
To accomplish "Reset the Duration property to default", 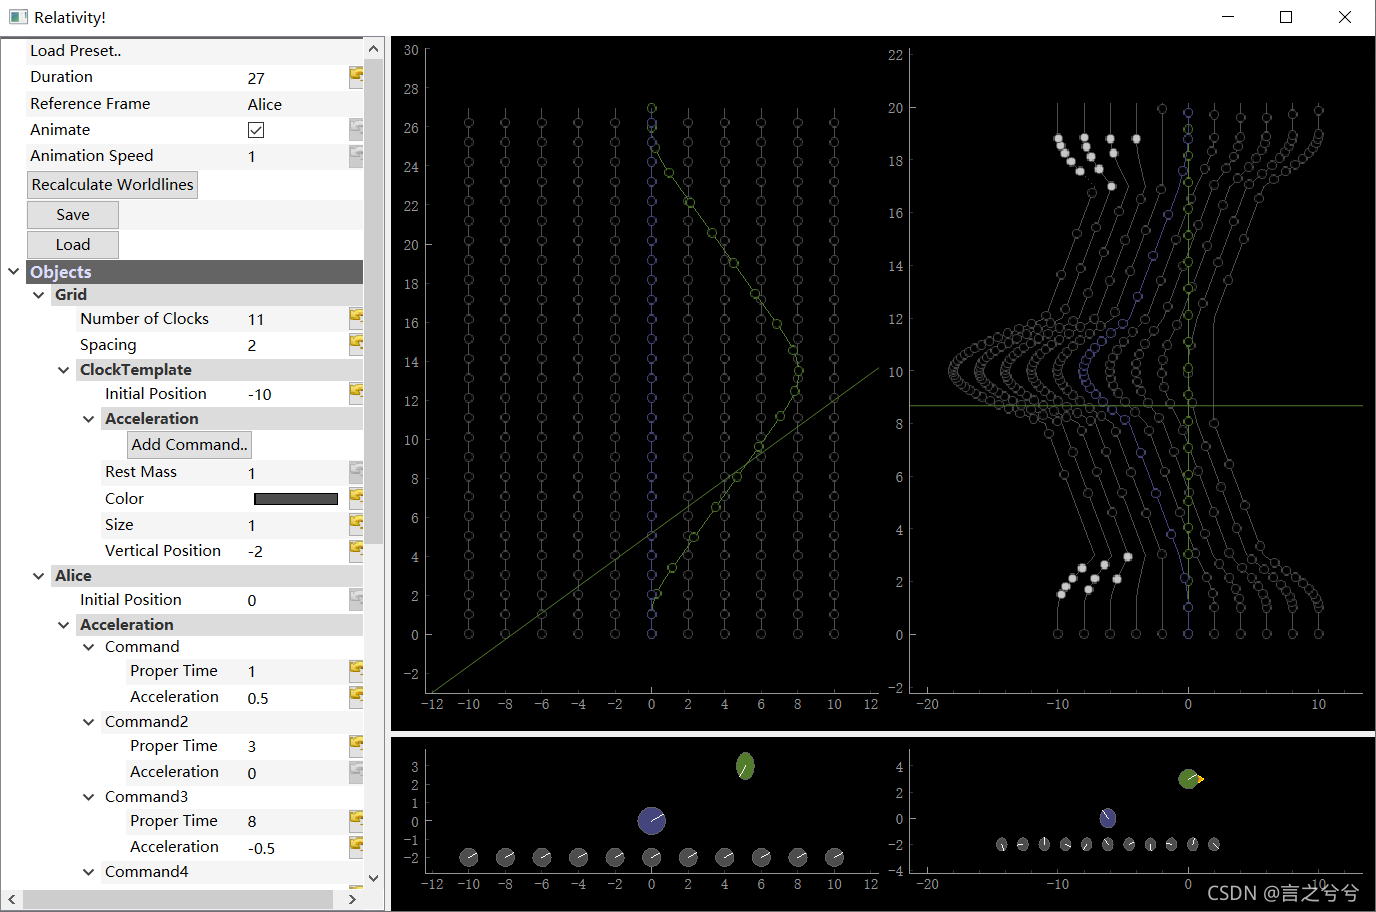I will [x=355, y=77].
